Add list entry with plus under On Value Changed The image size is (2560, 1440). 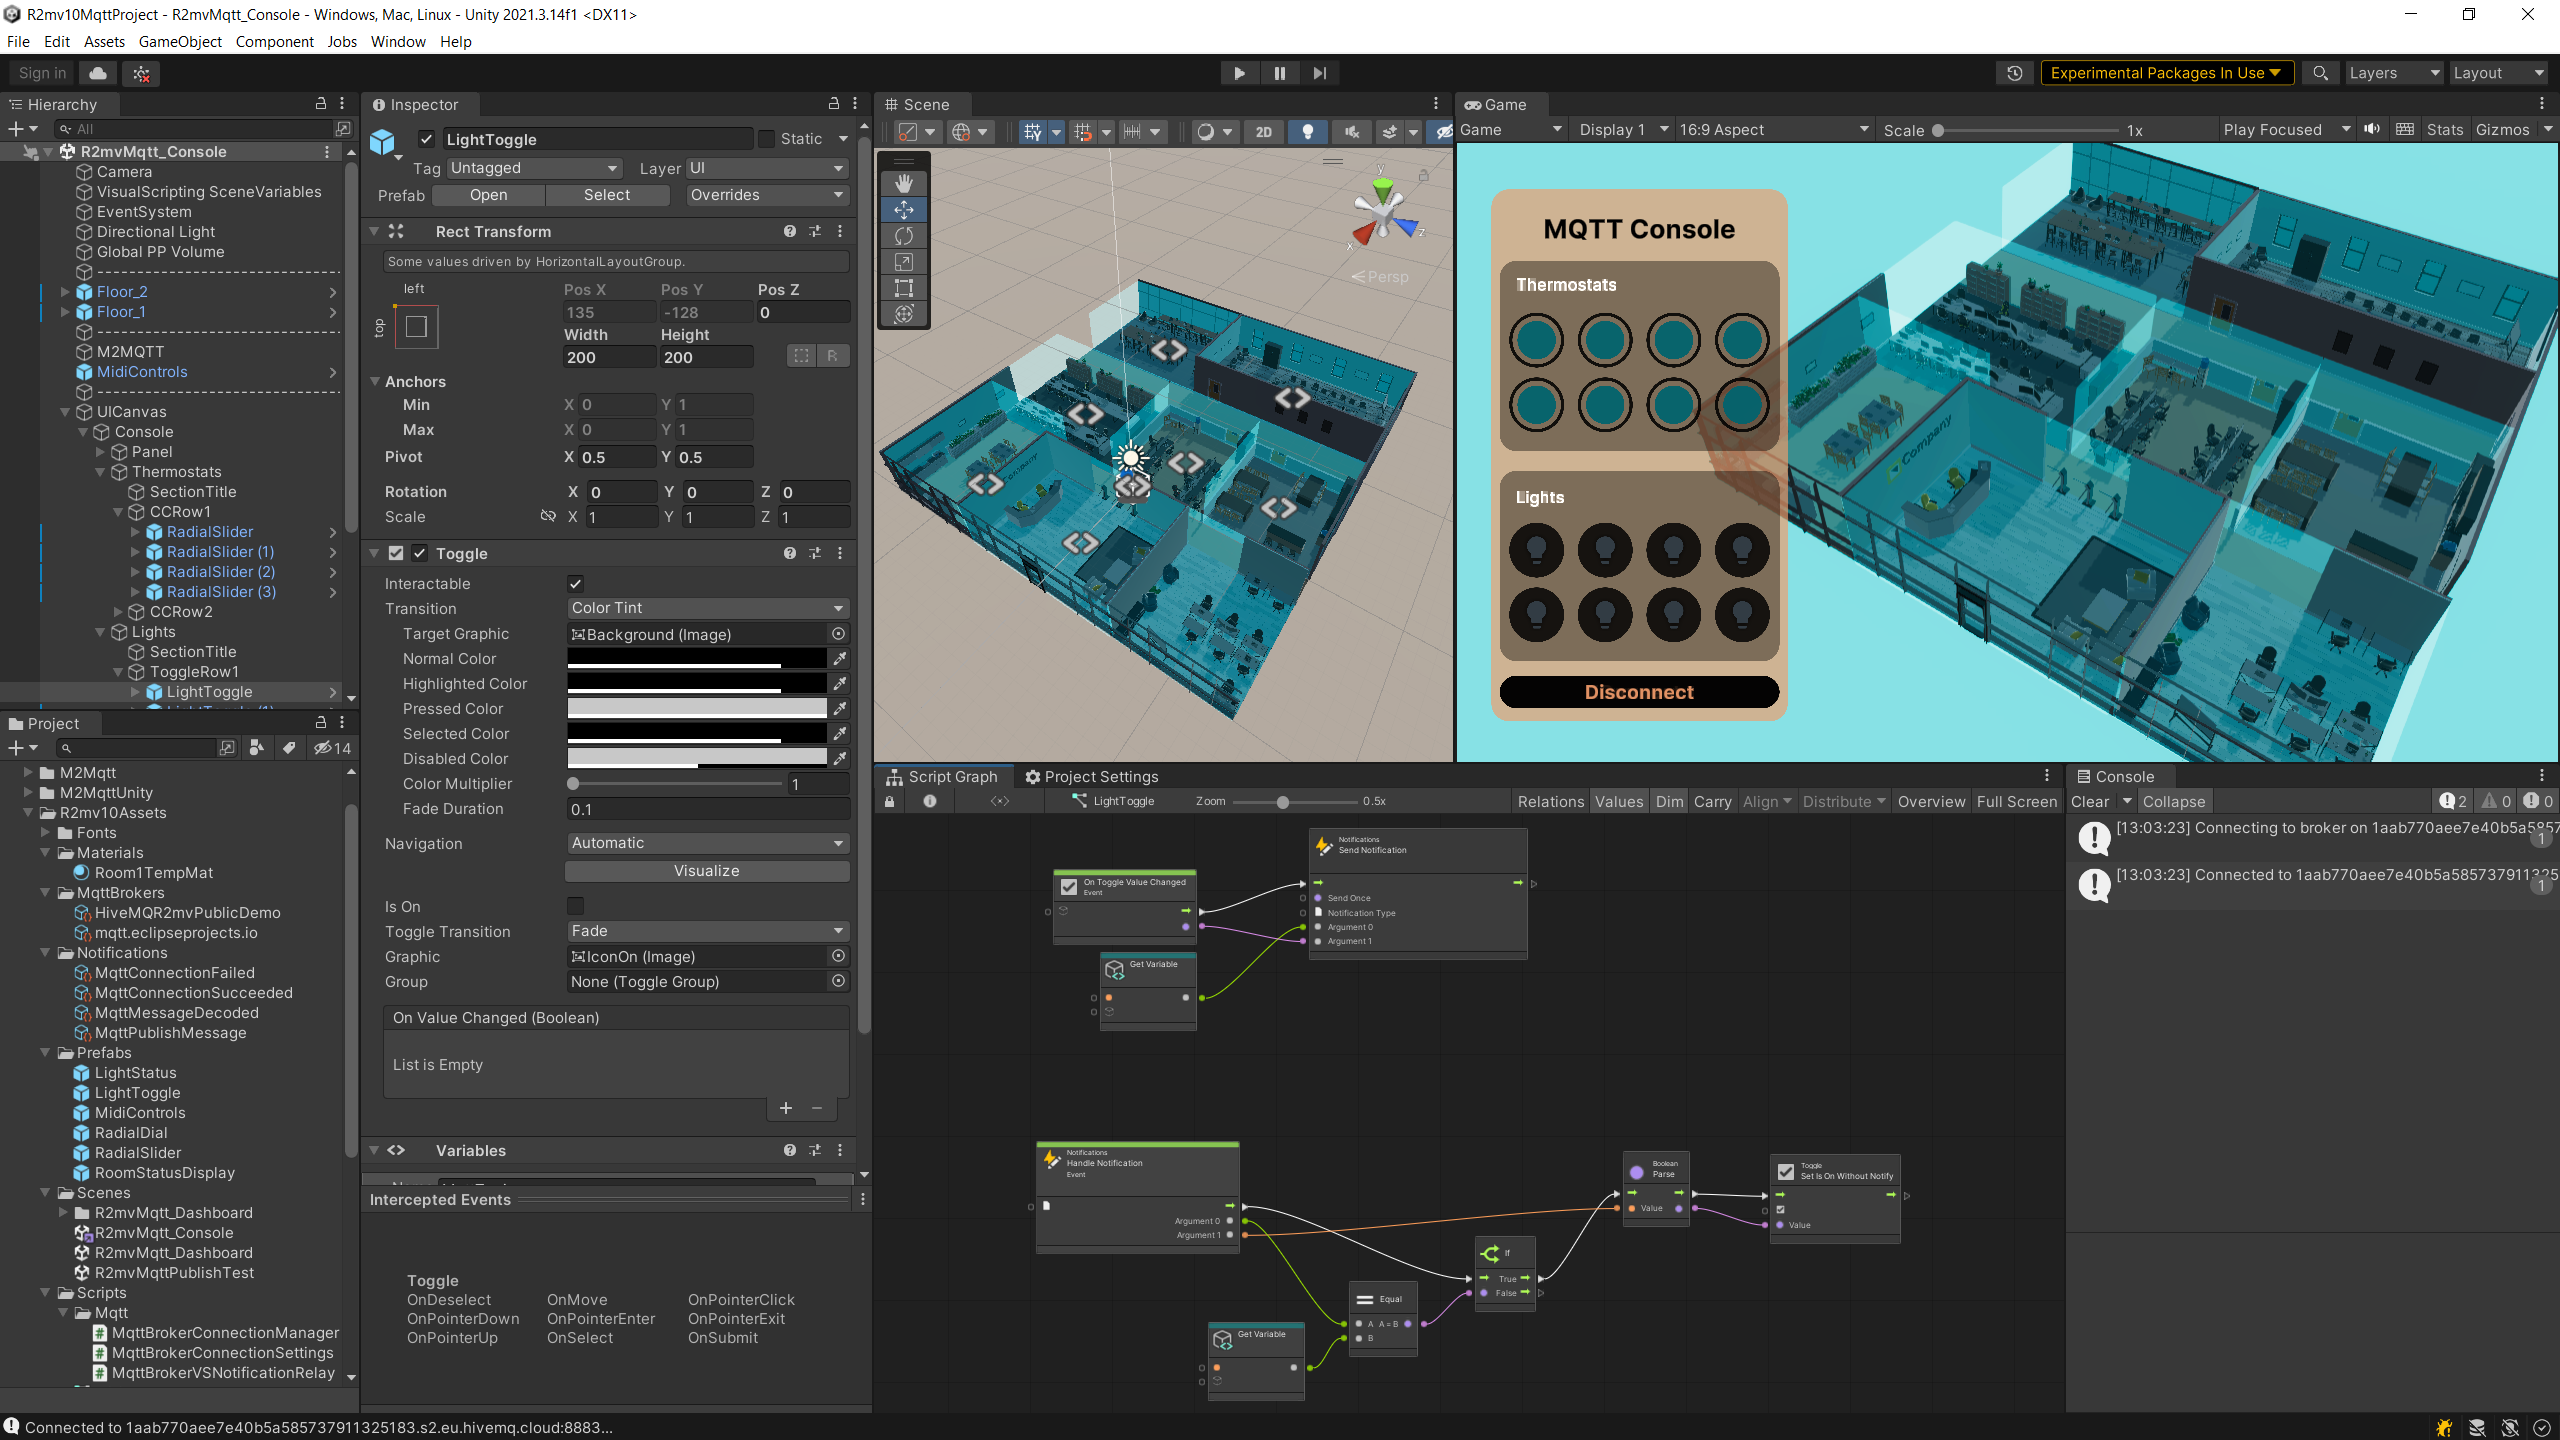(786, 1108)
